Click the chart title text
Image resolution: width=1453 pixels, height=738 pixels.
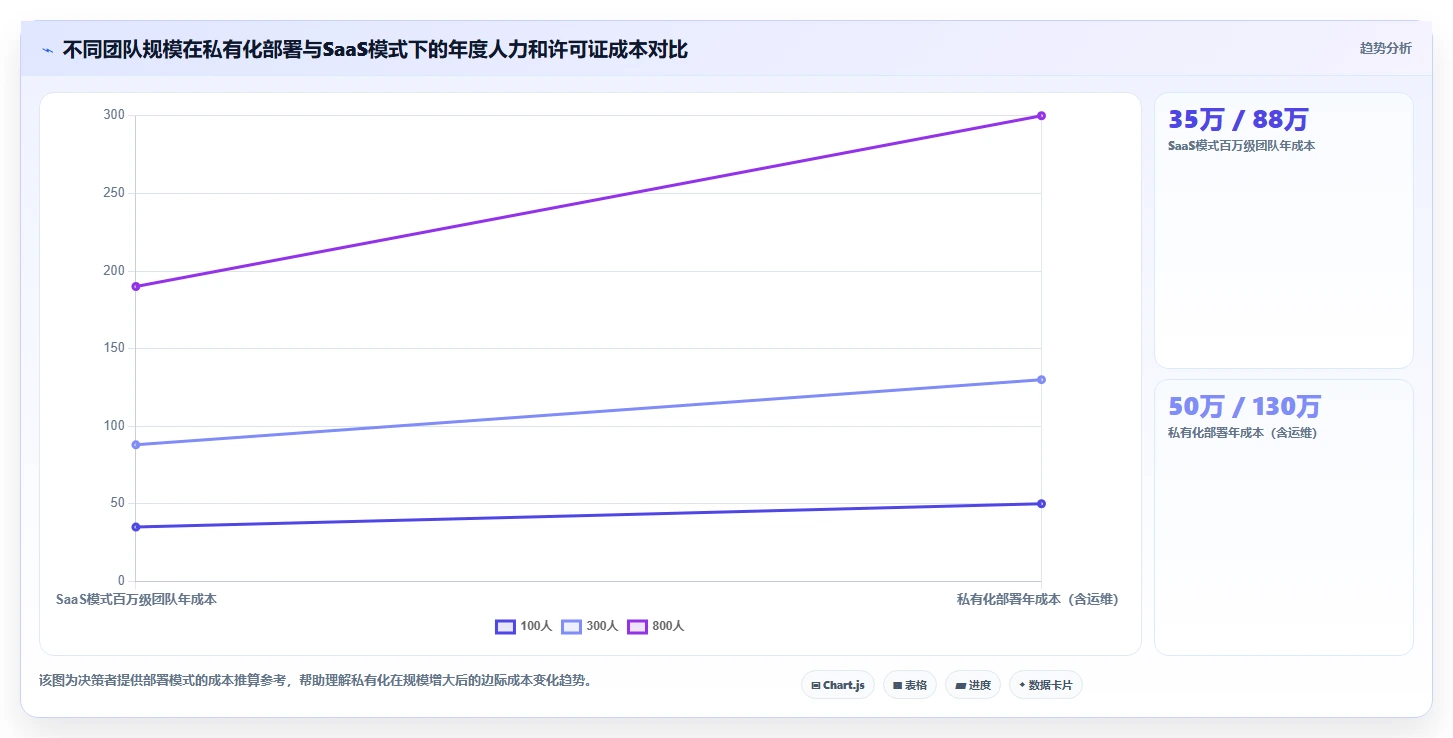click(x=375, y=49)
